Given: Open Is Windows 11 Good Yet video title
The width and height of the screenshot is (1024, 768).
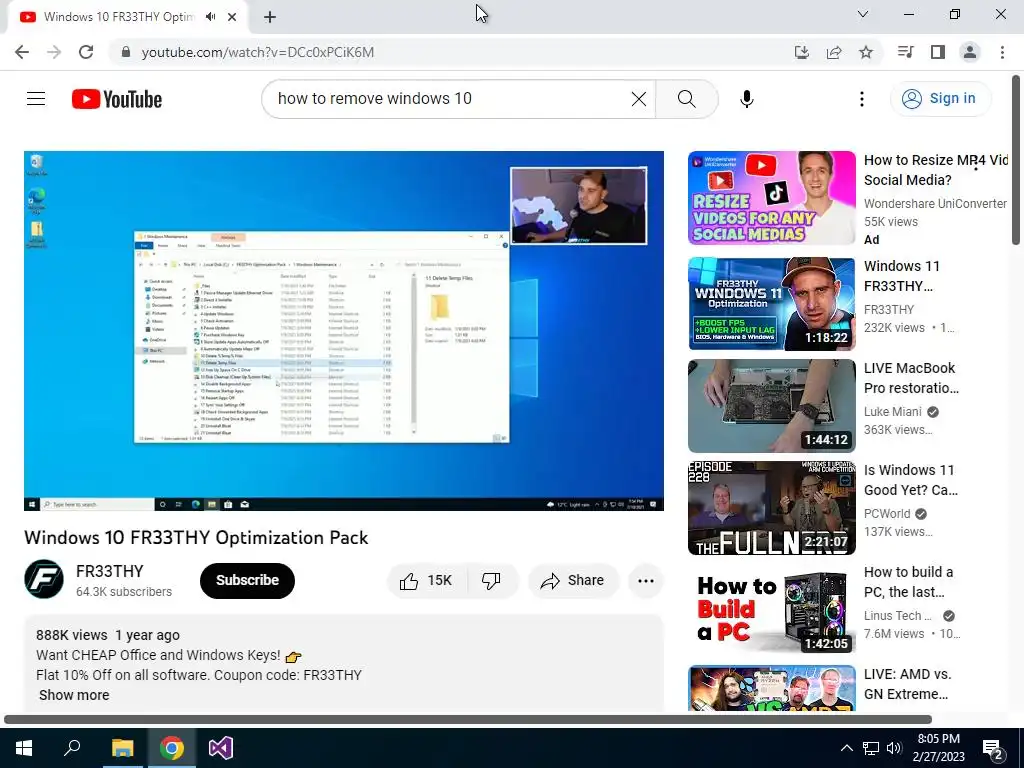Looking at the screenshot, I should [x=911, y=480].
